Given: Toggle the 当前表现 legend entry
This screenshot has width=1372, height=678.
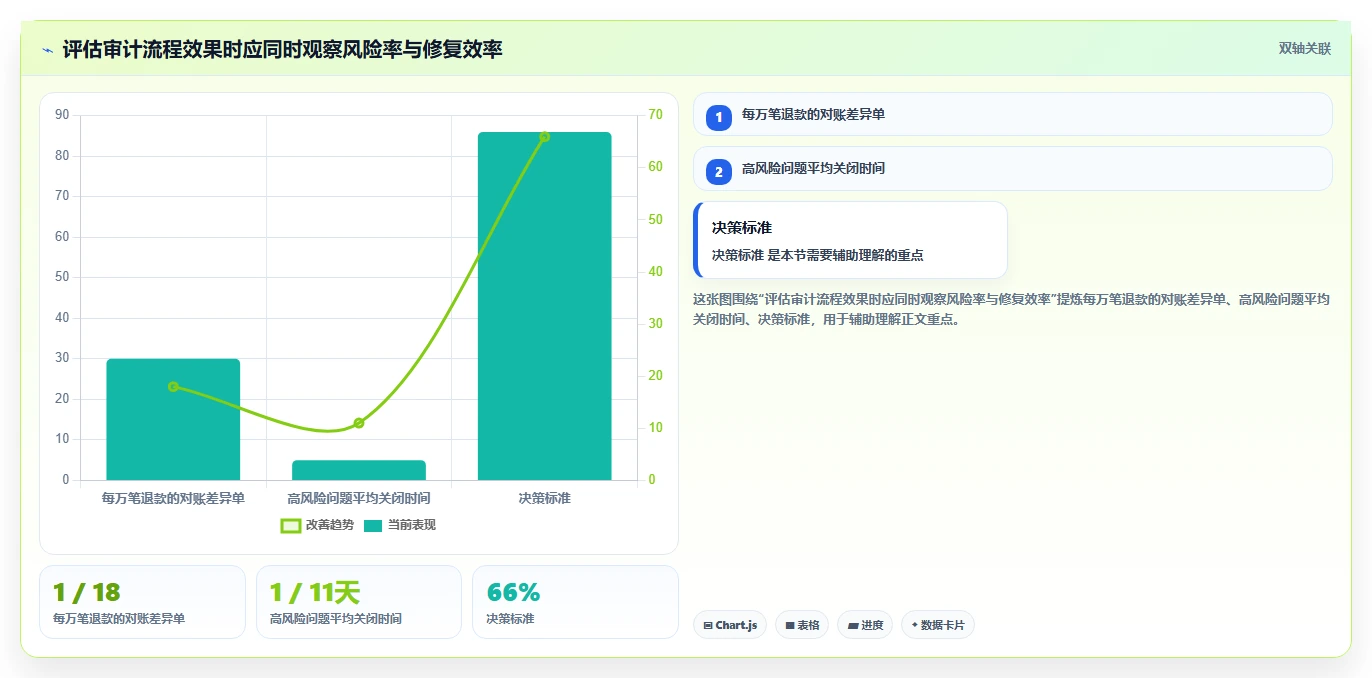Looking at the screenshot, I should (x=399, y=525).
